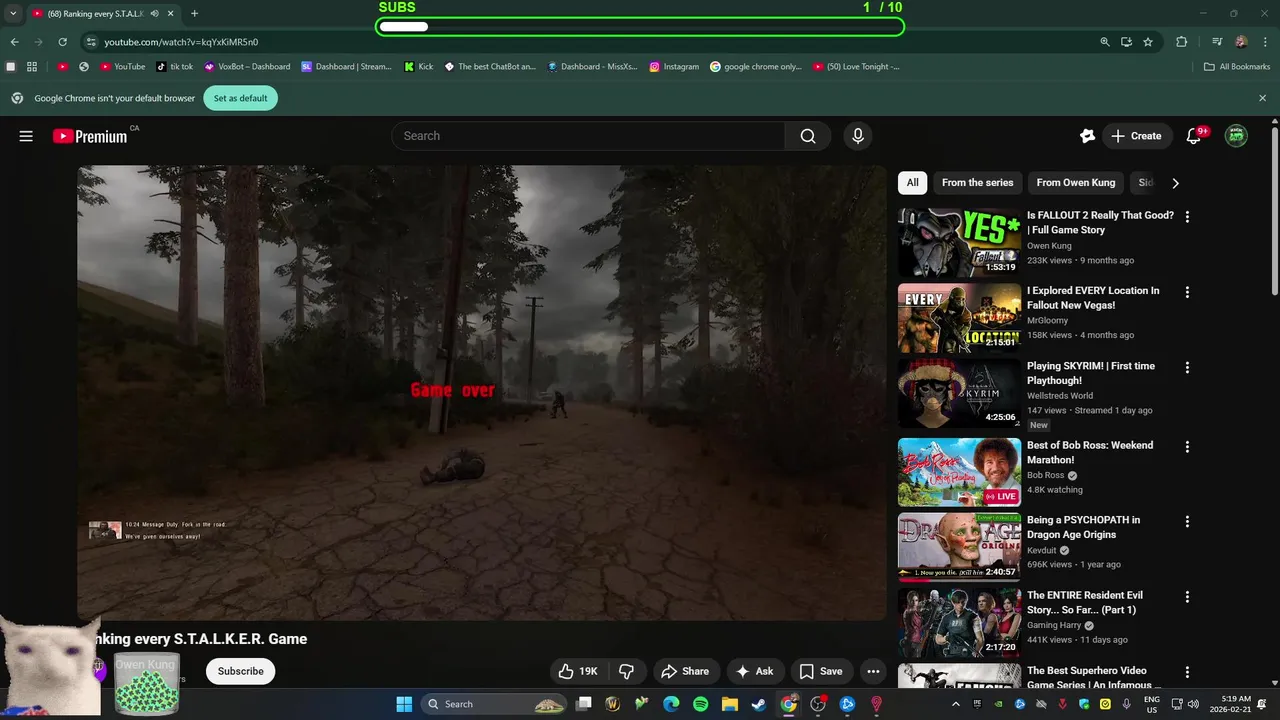Open the YouTube account avatar menu
Image resolution: width=1280 pixels, height=720 pixels.
[x=1237, y=136]
